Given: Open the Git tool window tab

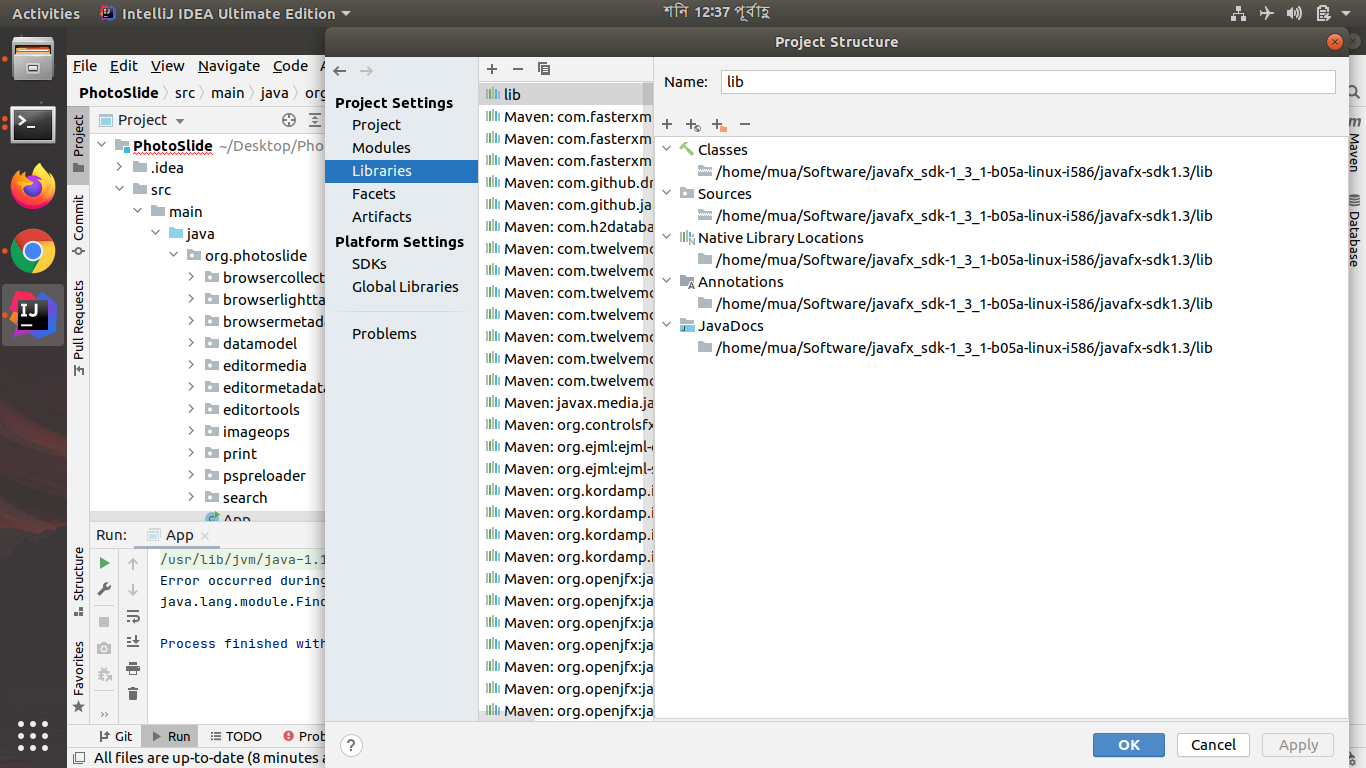Looking at the screenshot, I should [116, 736].
